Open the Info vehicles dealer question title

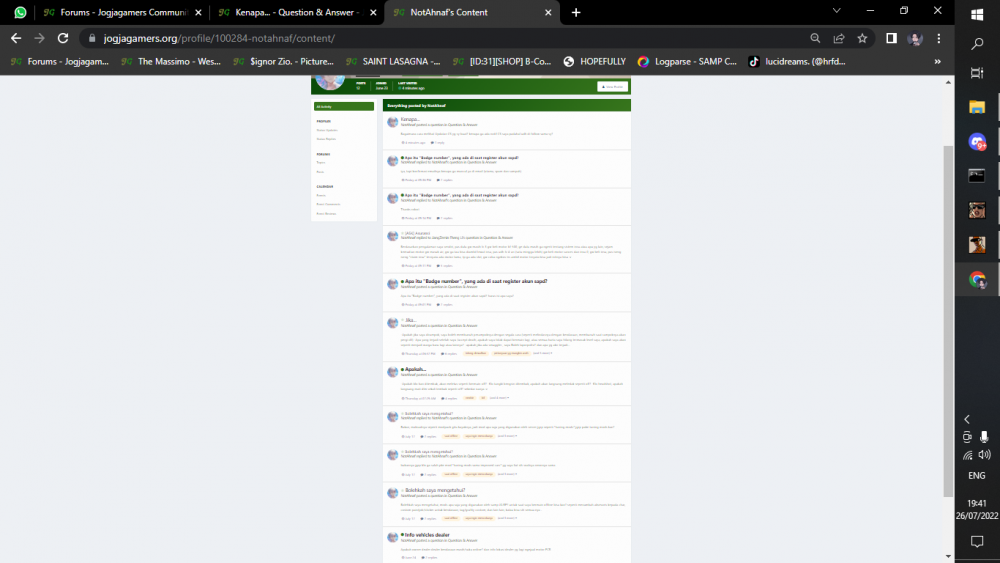427,535
